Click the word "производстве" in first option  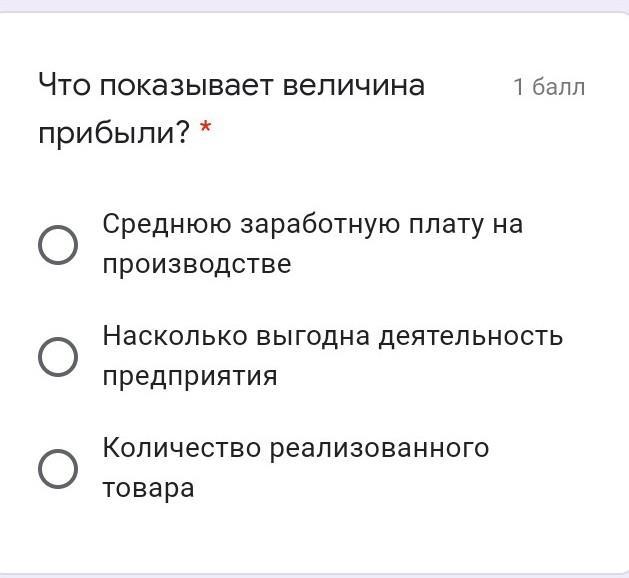point(196,265)
